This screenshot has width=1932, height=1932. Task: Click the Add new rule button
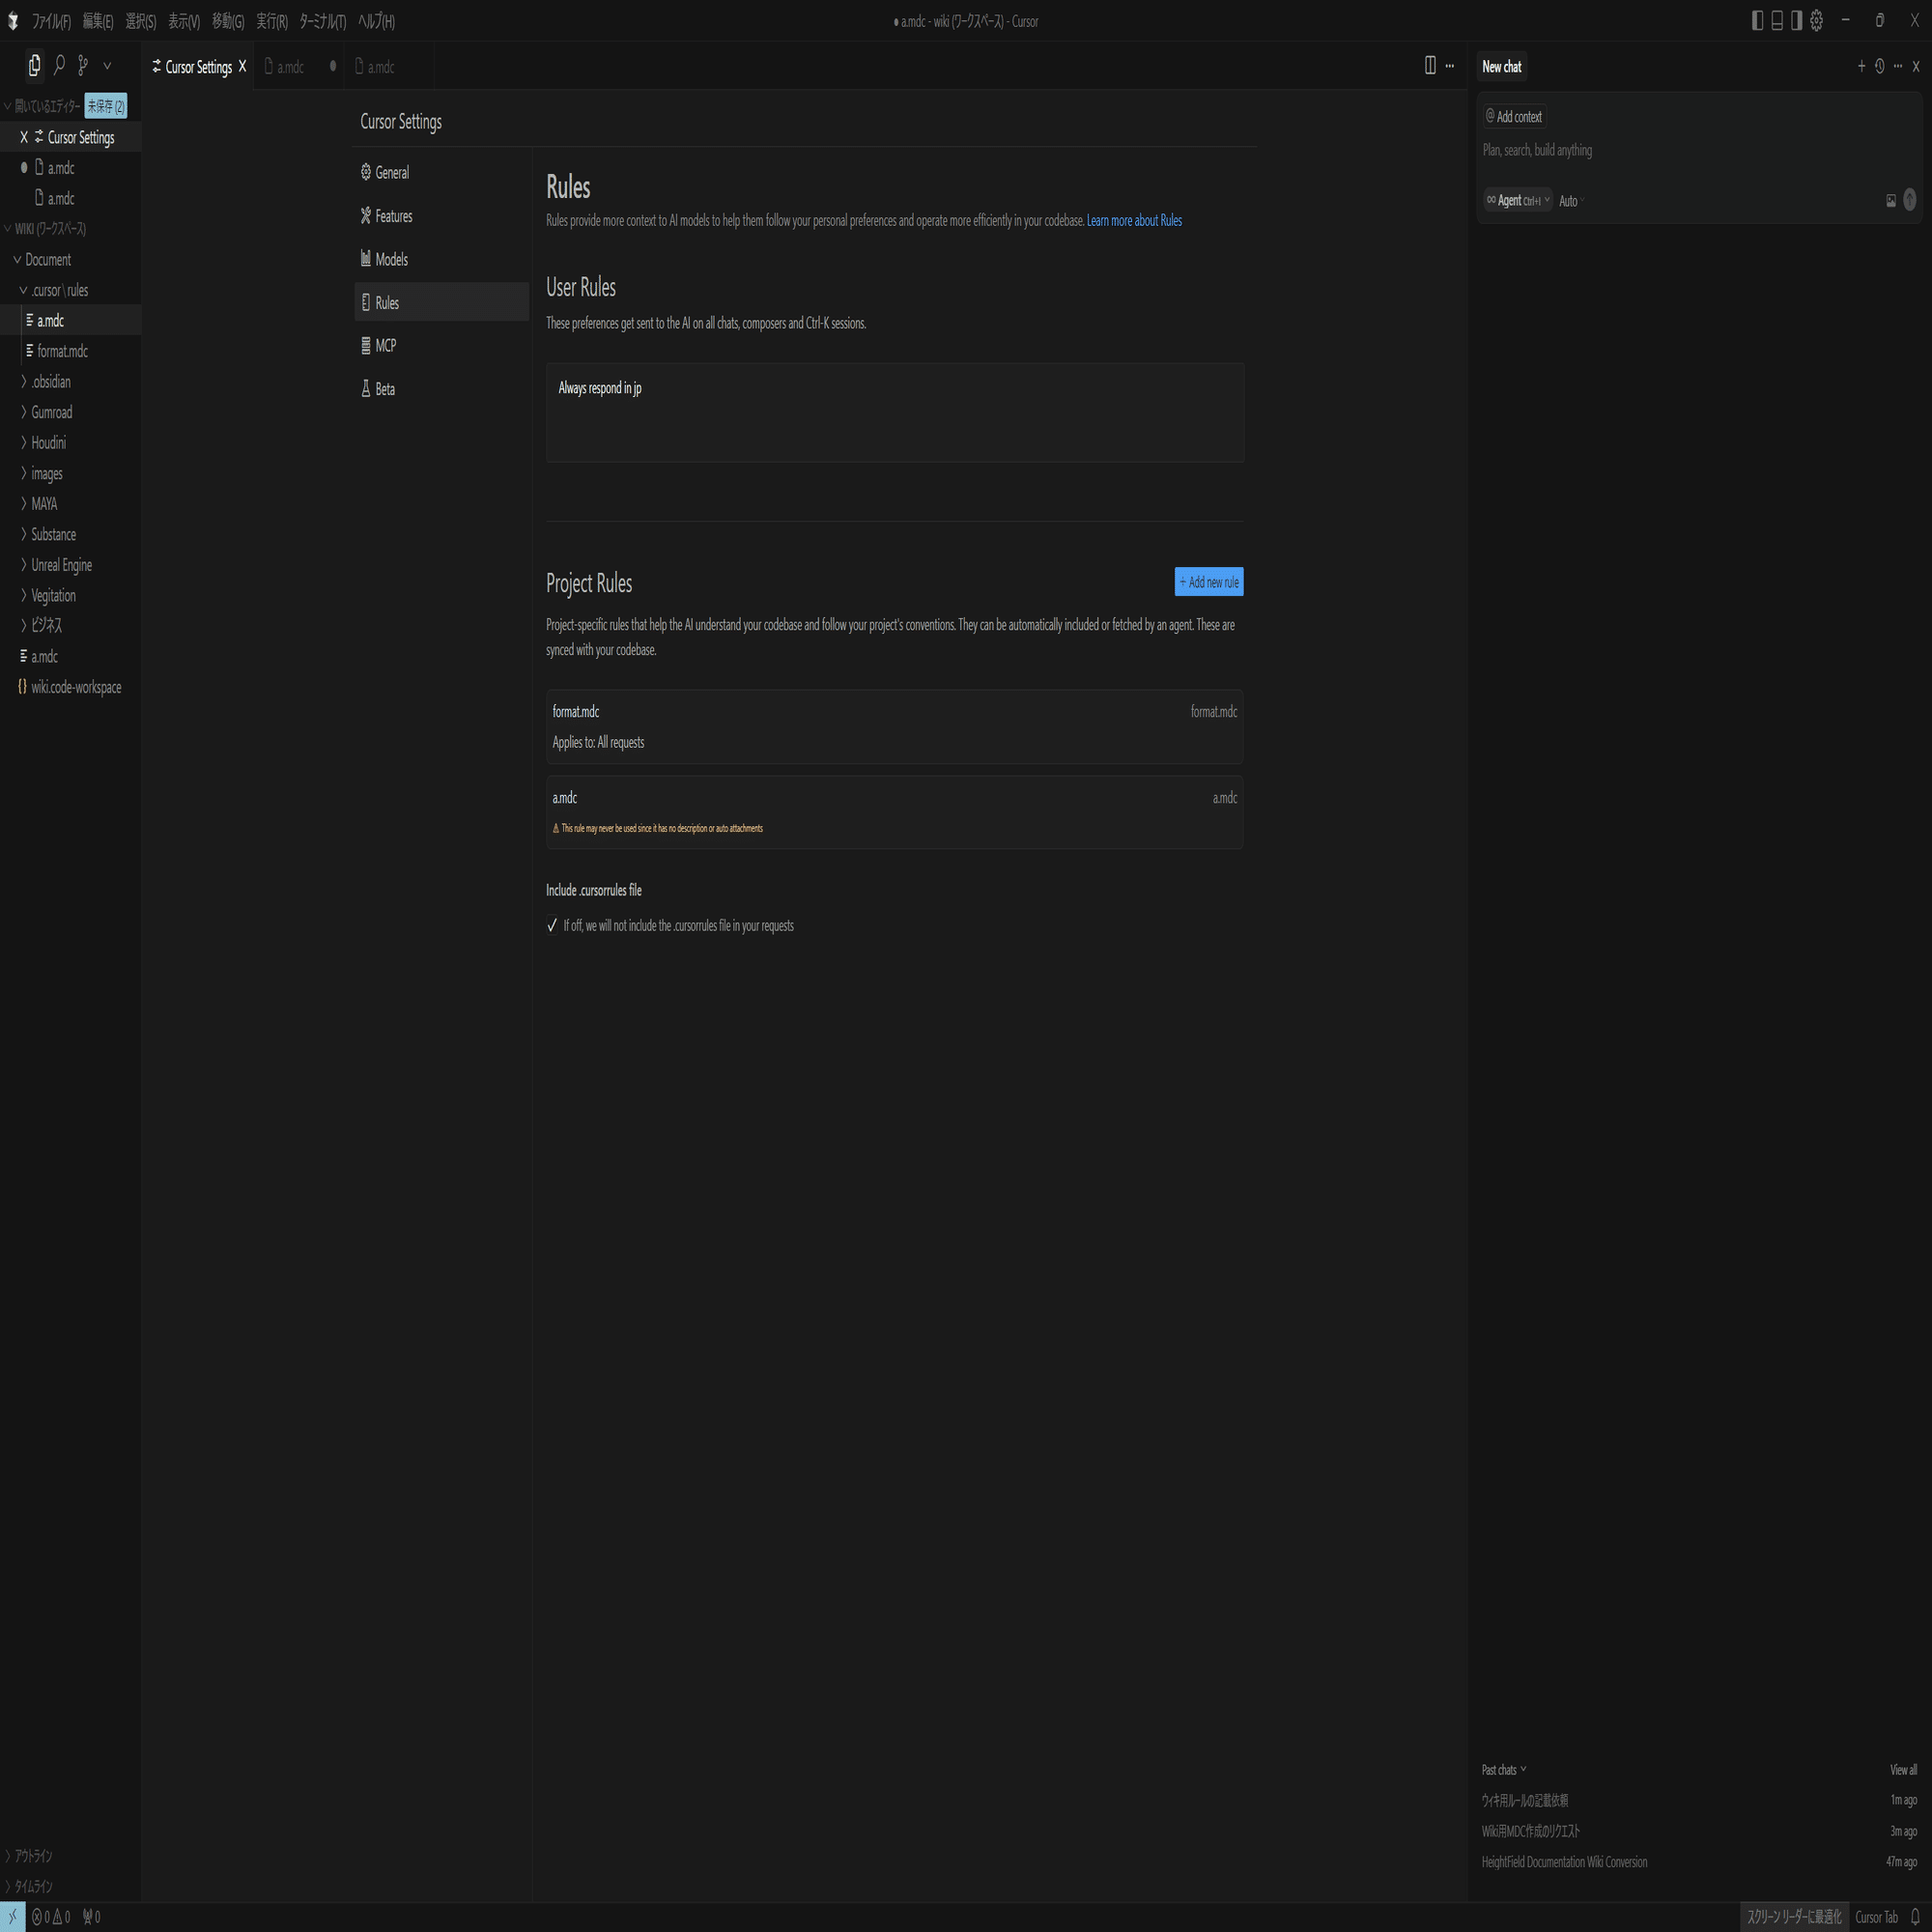click(x=1208, y=582)
